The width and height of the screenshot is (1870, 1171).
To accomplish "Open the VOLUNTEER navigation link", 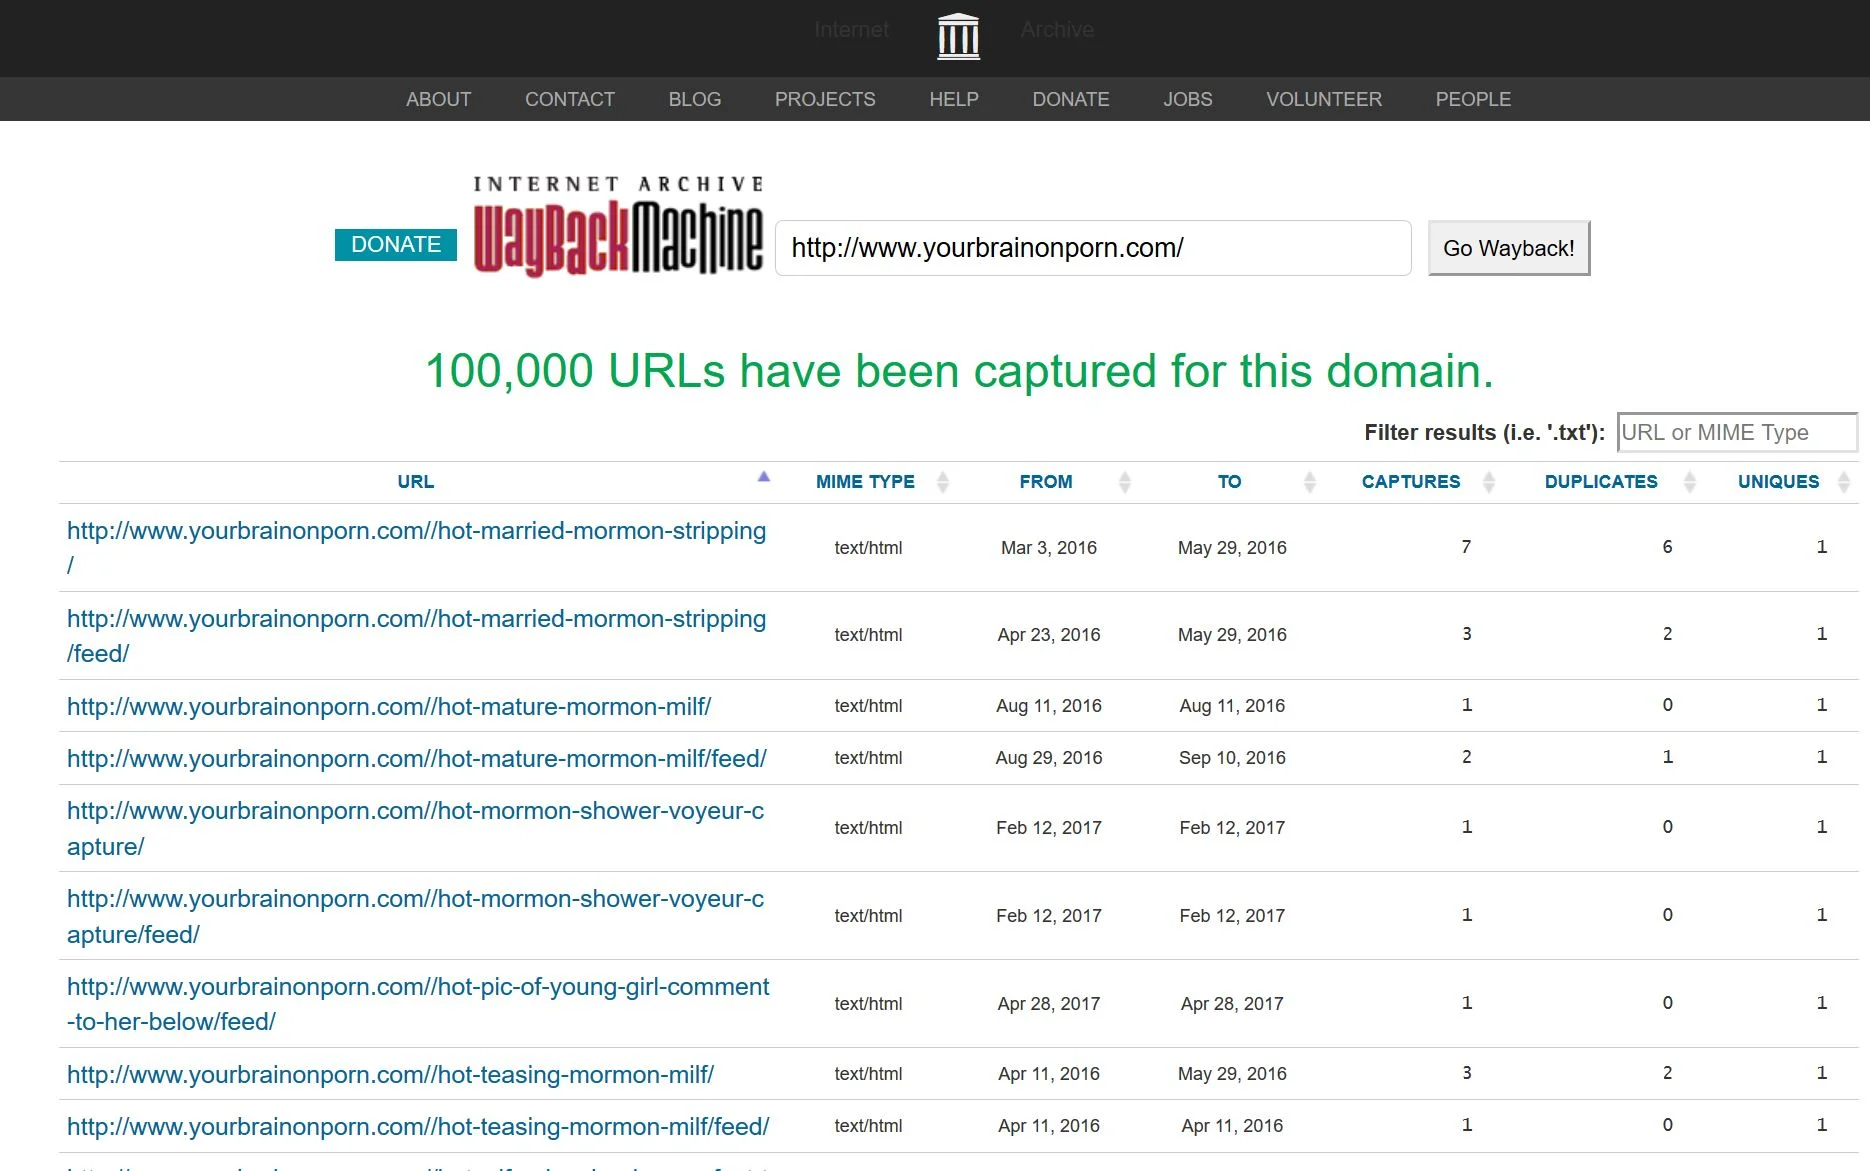I will [1323, 99].
